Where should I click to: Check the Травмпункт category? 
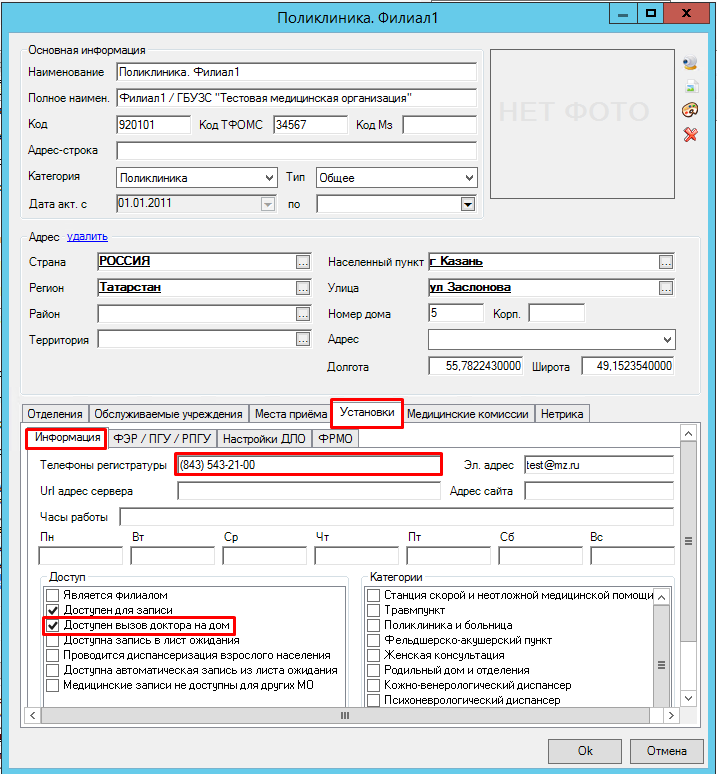click(374, 611)
